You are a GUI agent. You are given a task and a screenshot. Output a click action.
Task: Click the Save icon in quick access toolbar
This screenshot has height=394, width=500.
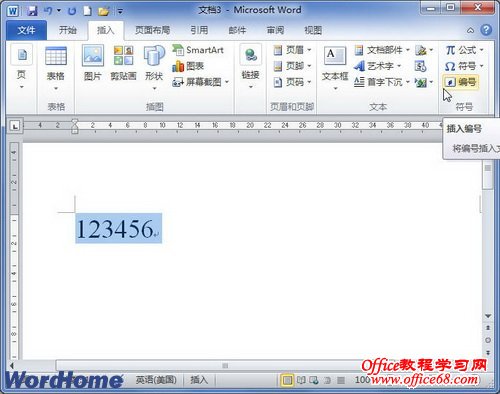click(32, 11)
